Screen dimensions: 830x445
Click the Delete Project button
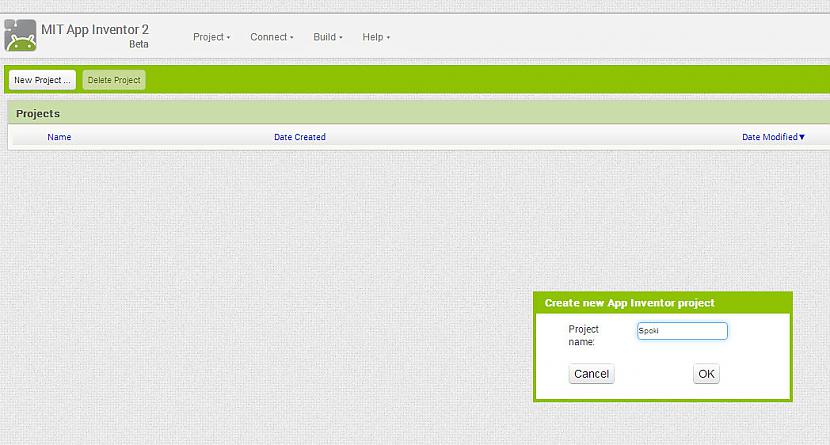point(114,80)
